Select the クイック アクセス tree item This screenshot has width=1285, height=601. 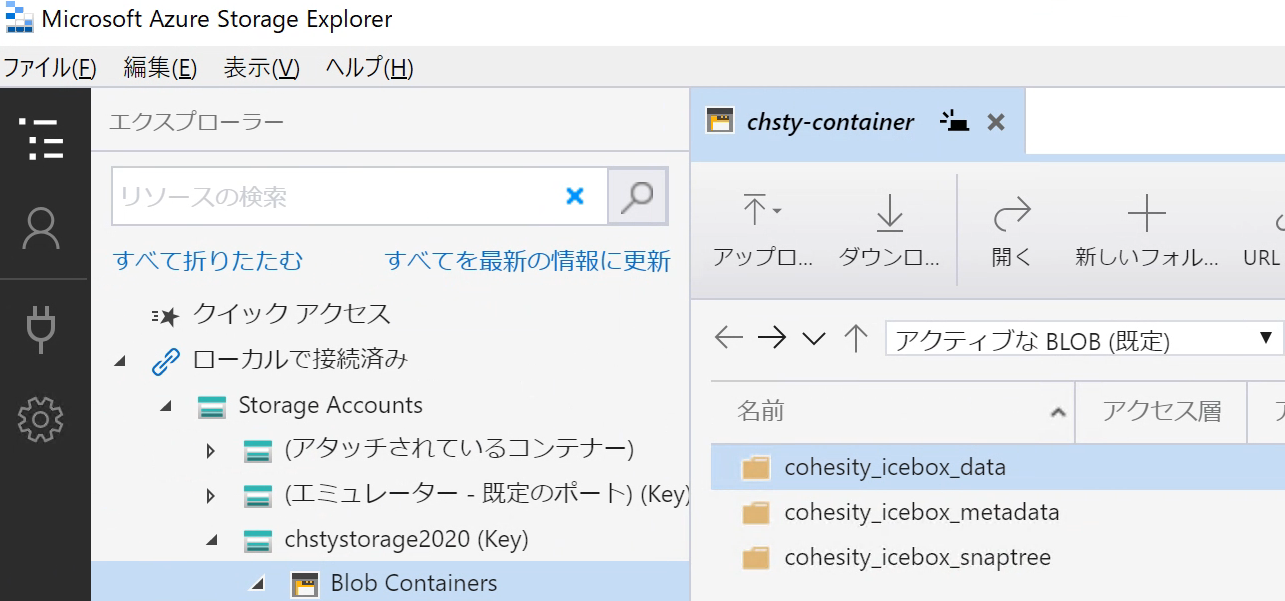tap(291, 314)
